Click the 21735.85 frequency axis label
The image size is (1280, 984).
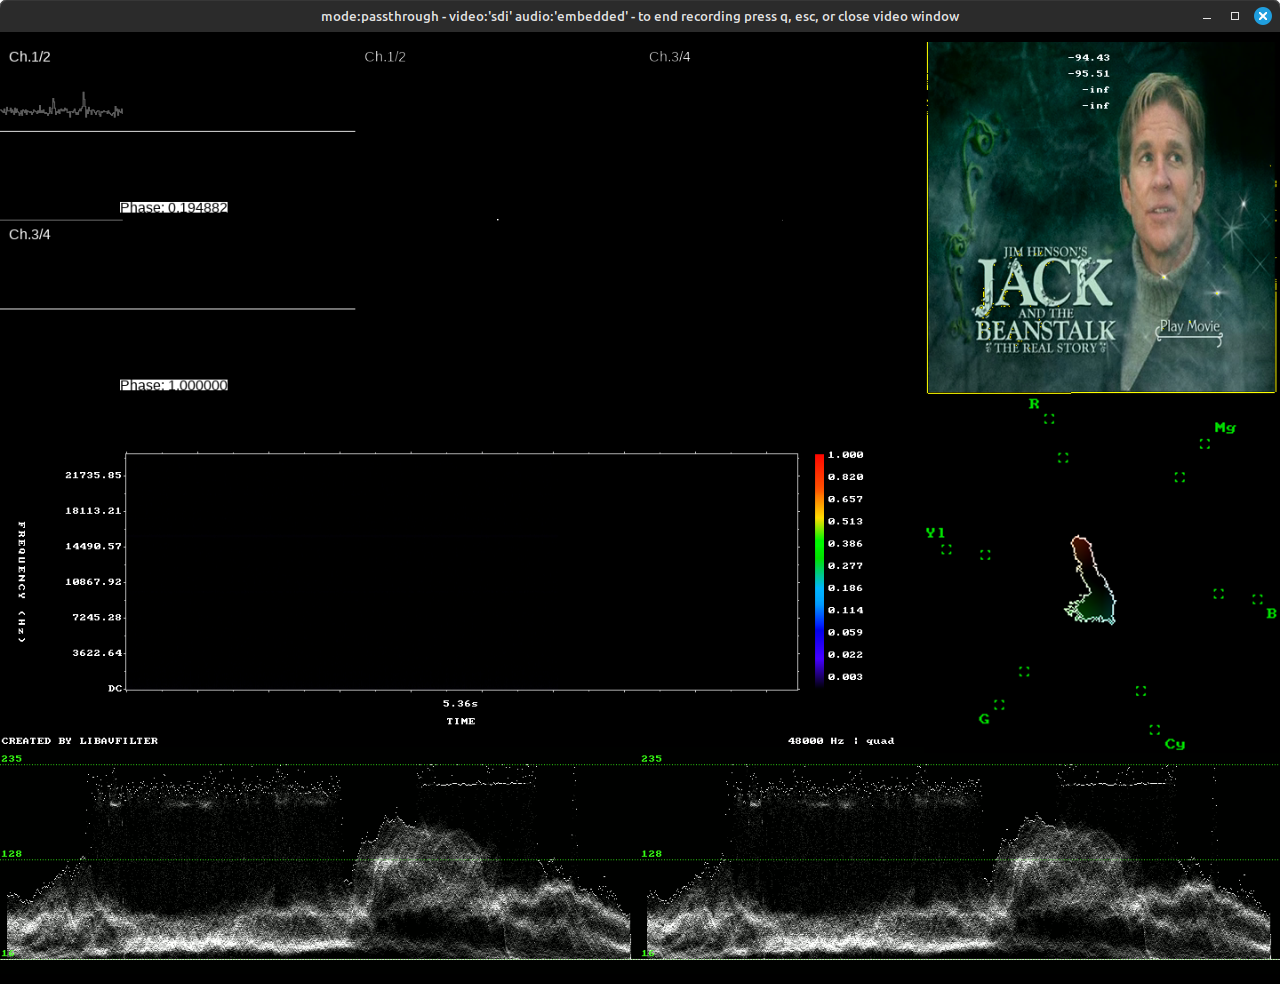[x=93, y=475]
